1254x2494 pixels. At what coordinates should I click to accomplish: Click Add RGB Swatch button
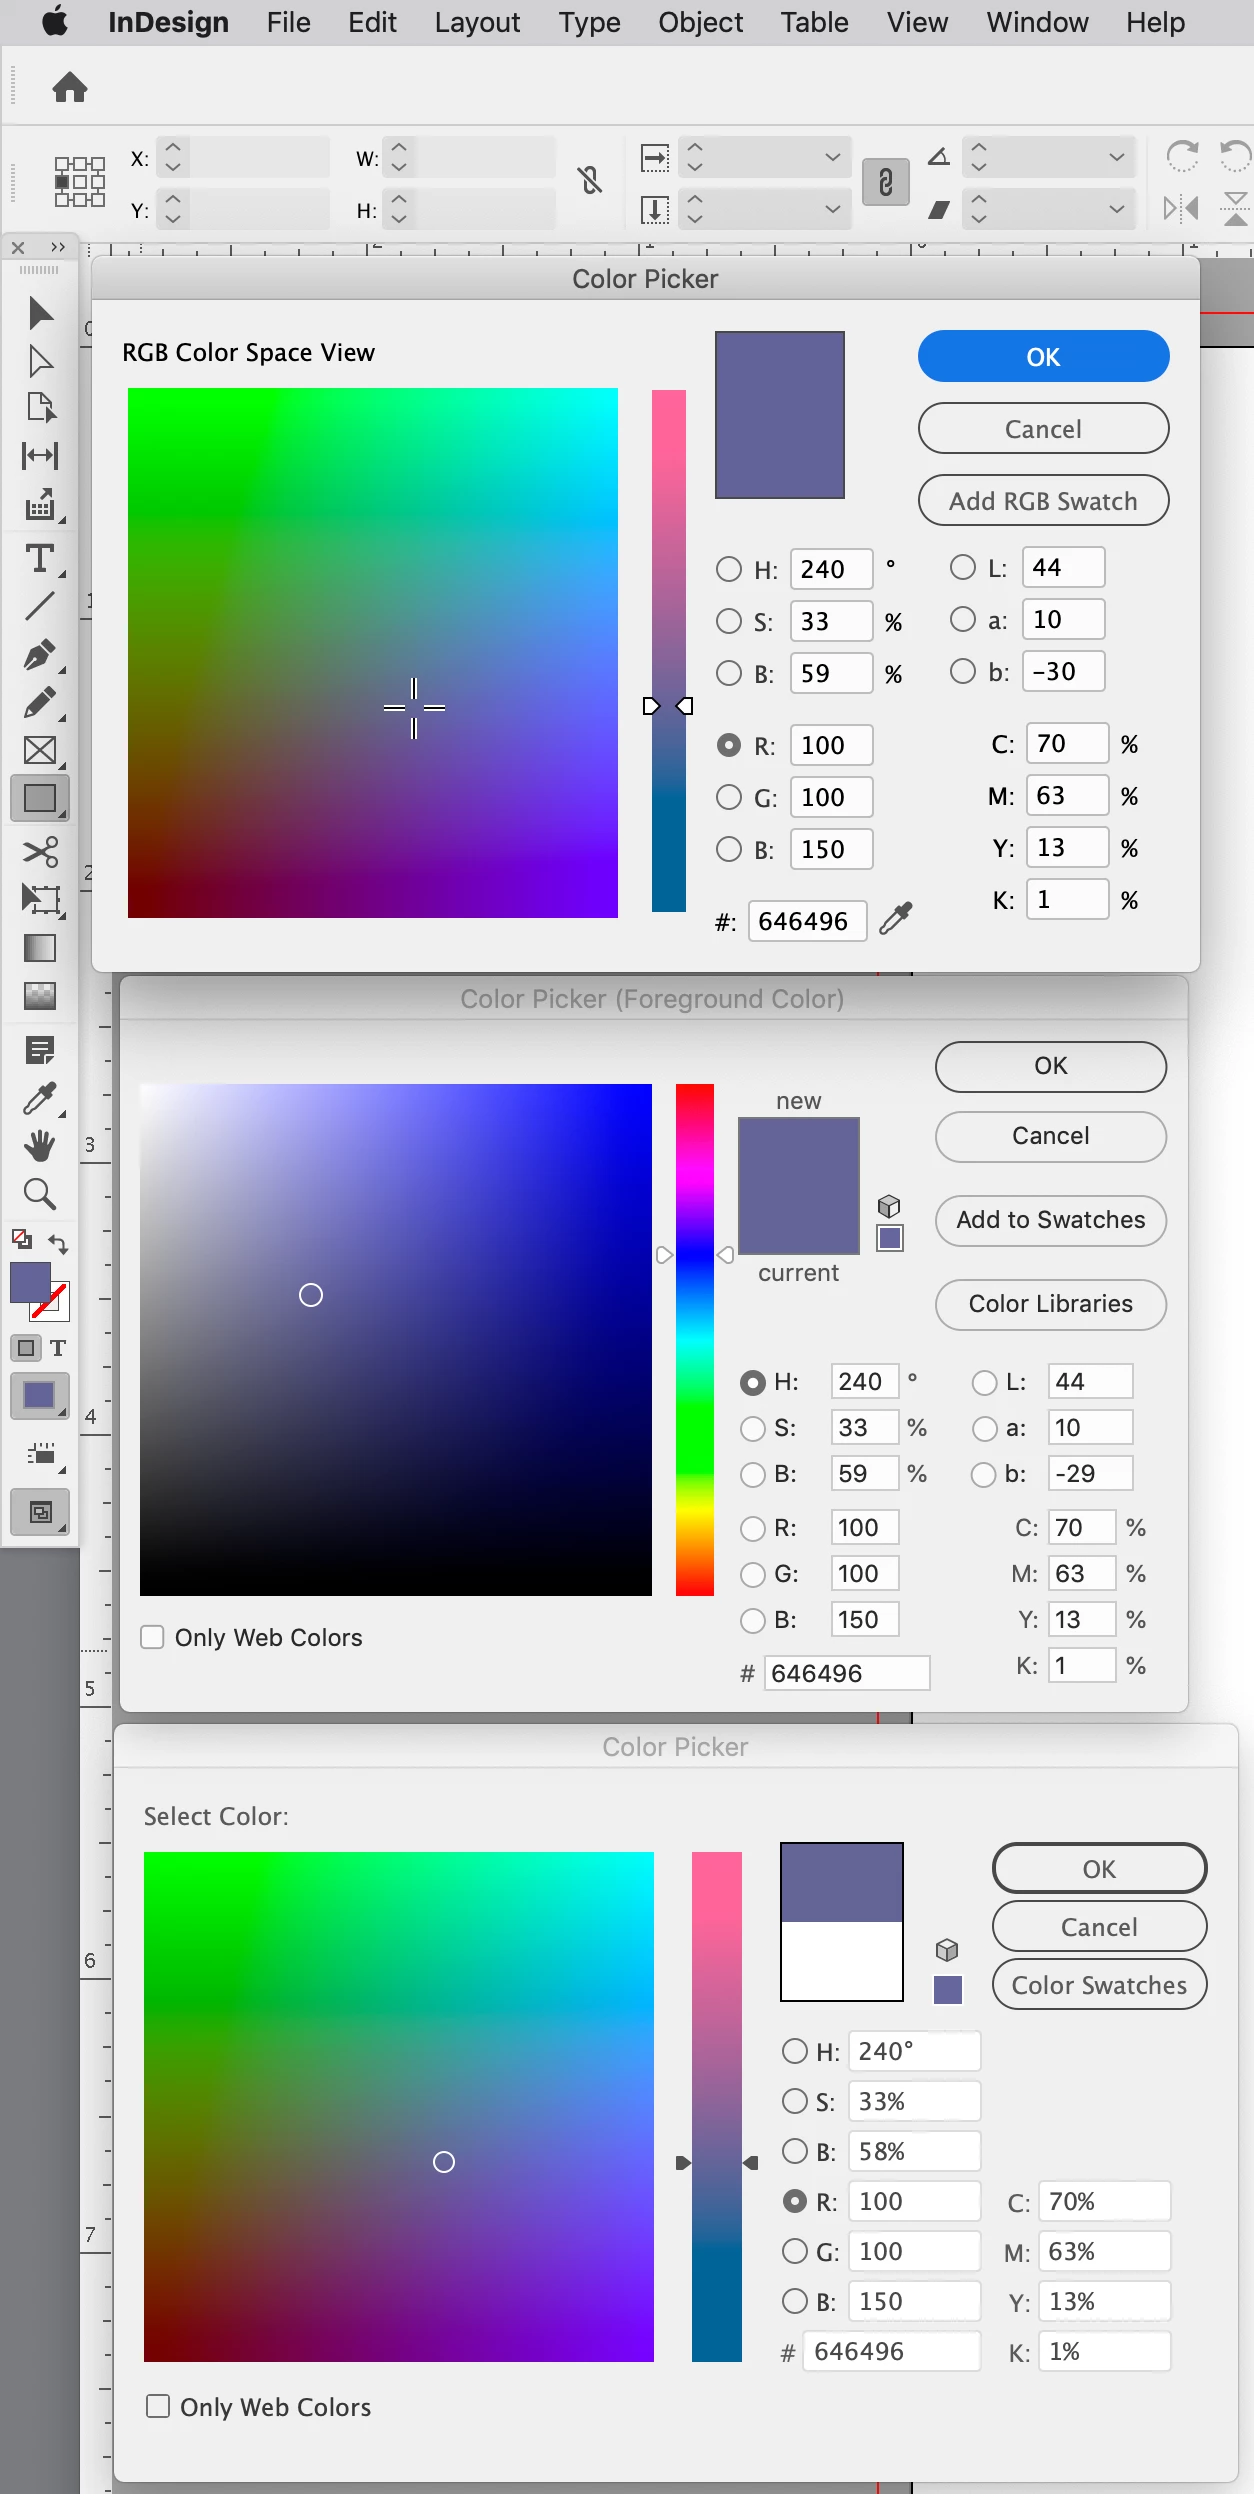pos(1043,500)
